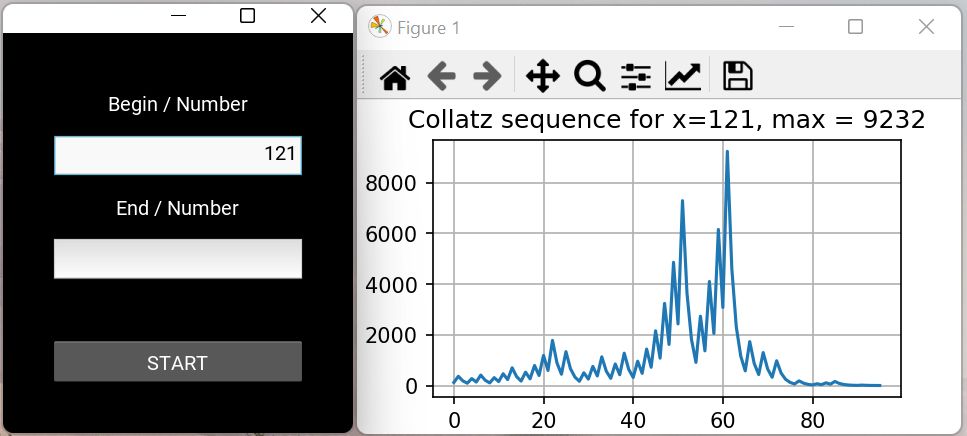
Task: Click the matplotlib logo in Figure 1 title bar
Action: (x=379, y=27)
